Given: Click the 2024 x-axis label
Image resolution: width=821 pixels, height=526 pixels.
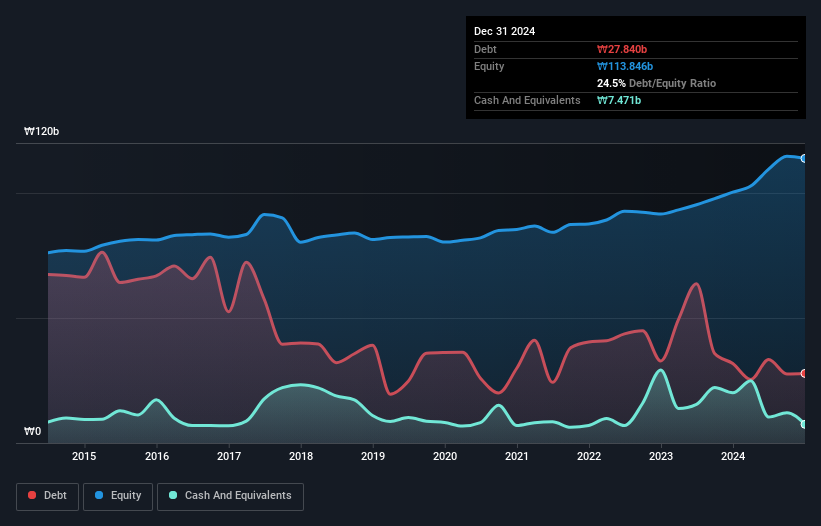Looking at the screenshot, I should pyautogui.click(x=733, y=456).
